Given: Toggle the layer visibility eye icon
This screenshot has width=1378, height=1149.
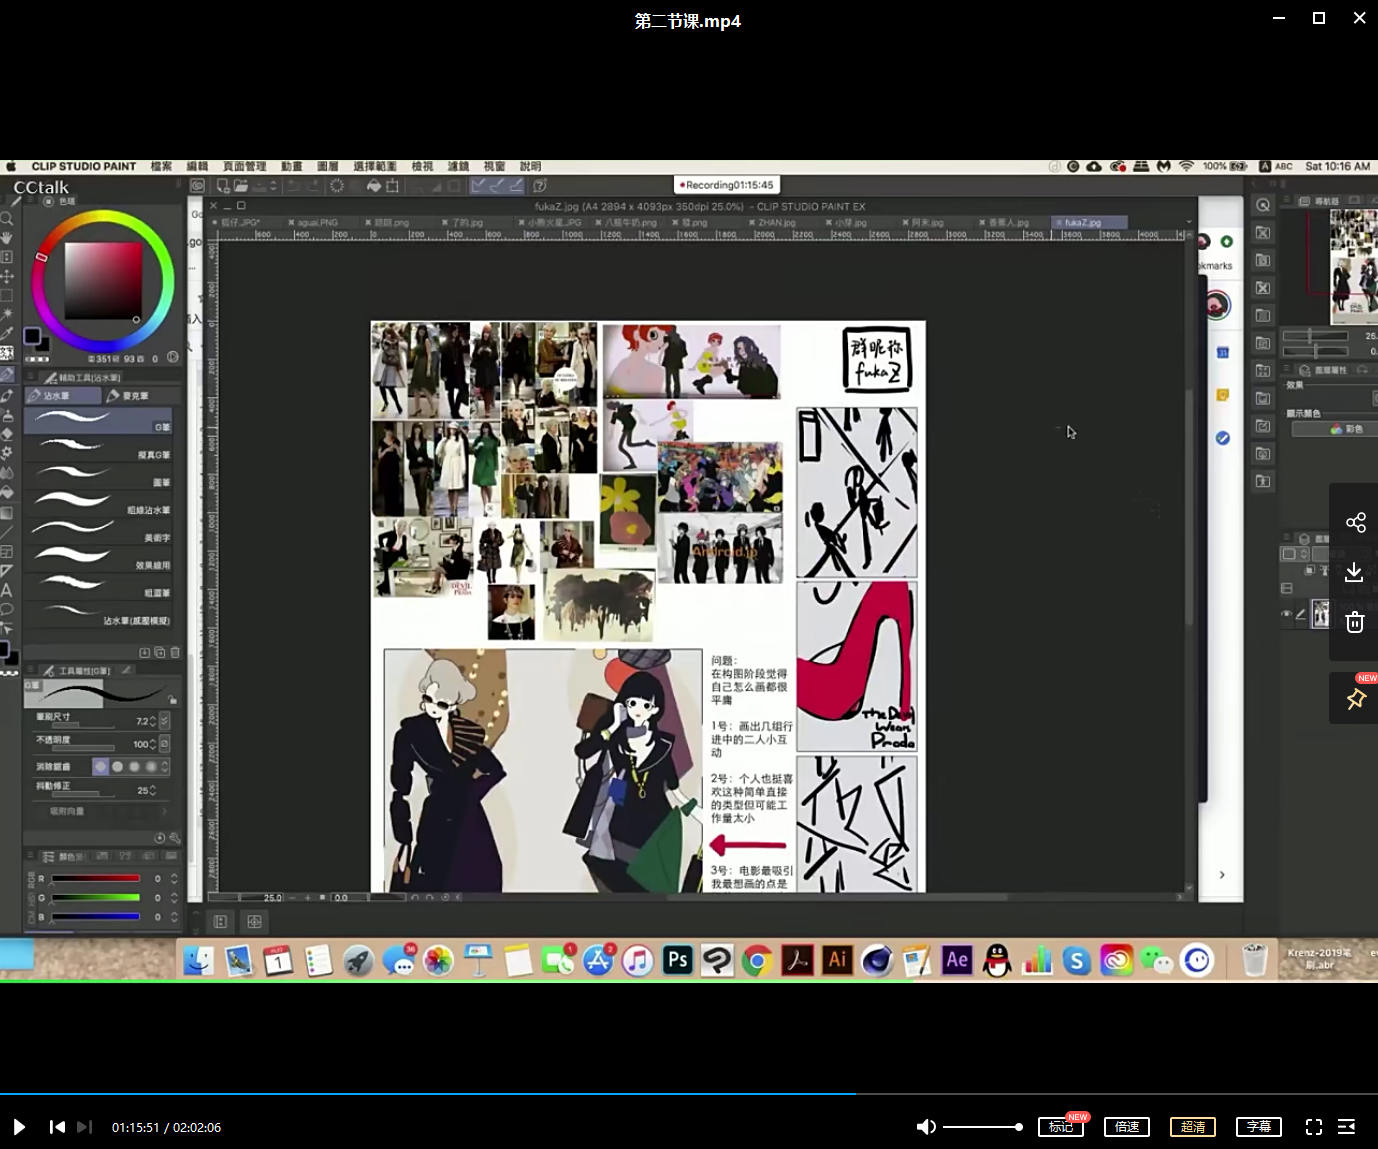Looking at the screenshot, I should click(1287, 614).
